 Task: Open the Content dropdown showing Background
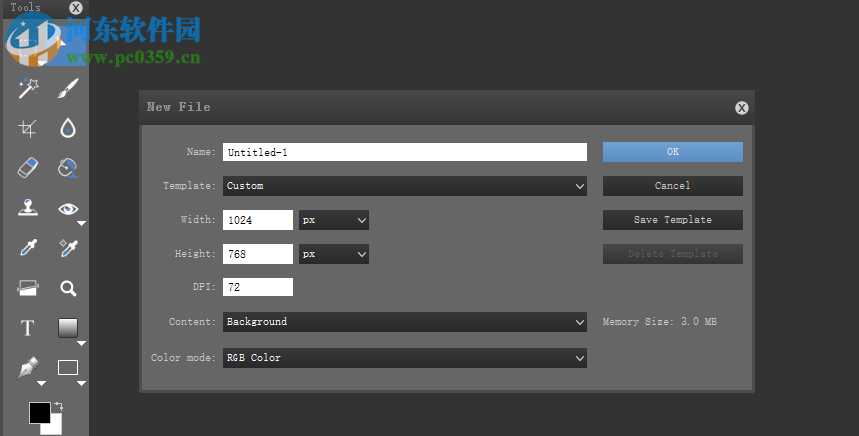click(x=405, y=322)
